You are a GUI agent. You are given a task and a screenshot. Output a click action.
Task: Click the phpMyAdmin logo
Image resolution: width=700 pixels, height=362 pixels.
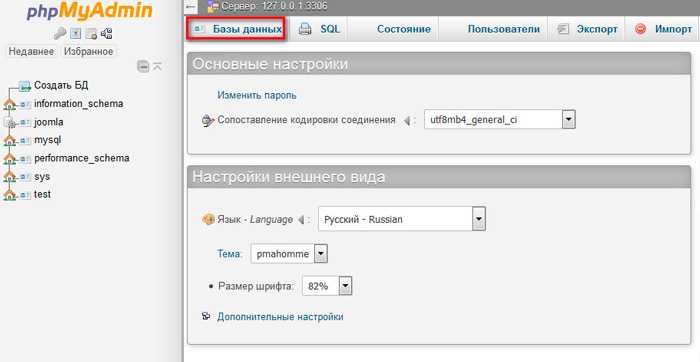[x=89, y=11]
